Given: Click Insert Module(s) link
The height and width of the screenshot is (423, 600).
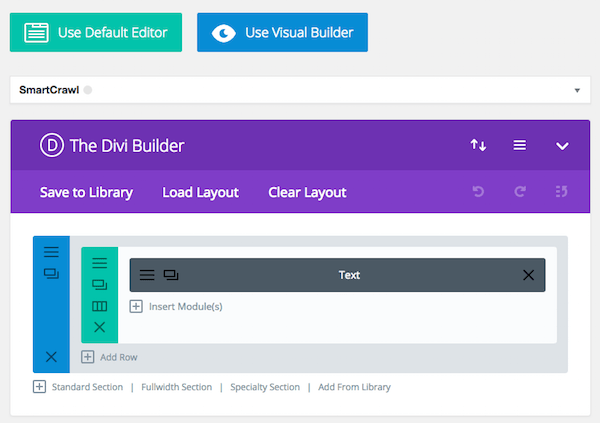Looking at the screenshot, I should 186,307.
